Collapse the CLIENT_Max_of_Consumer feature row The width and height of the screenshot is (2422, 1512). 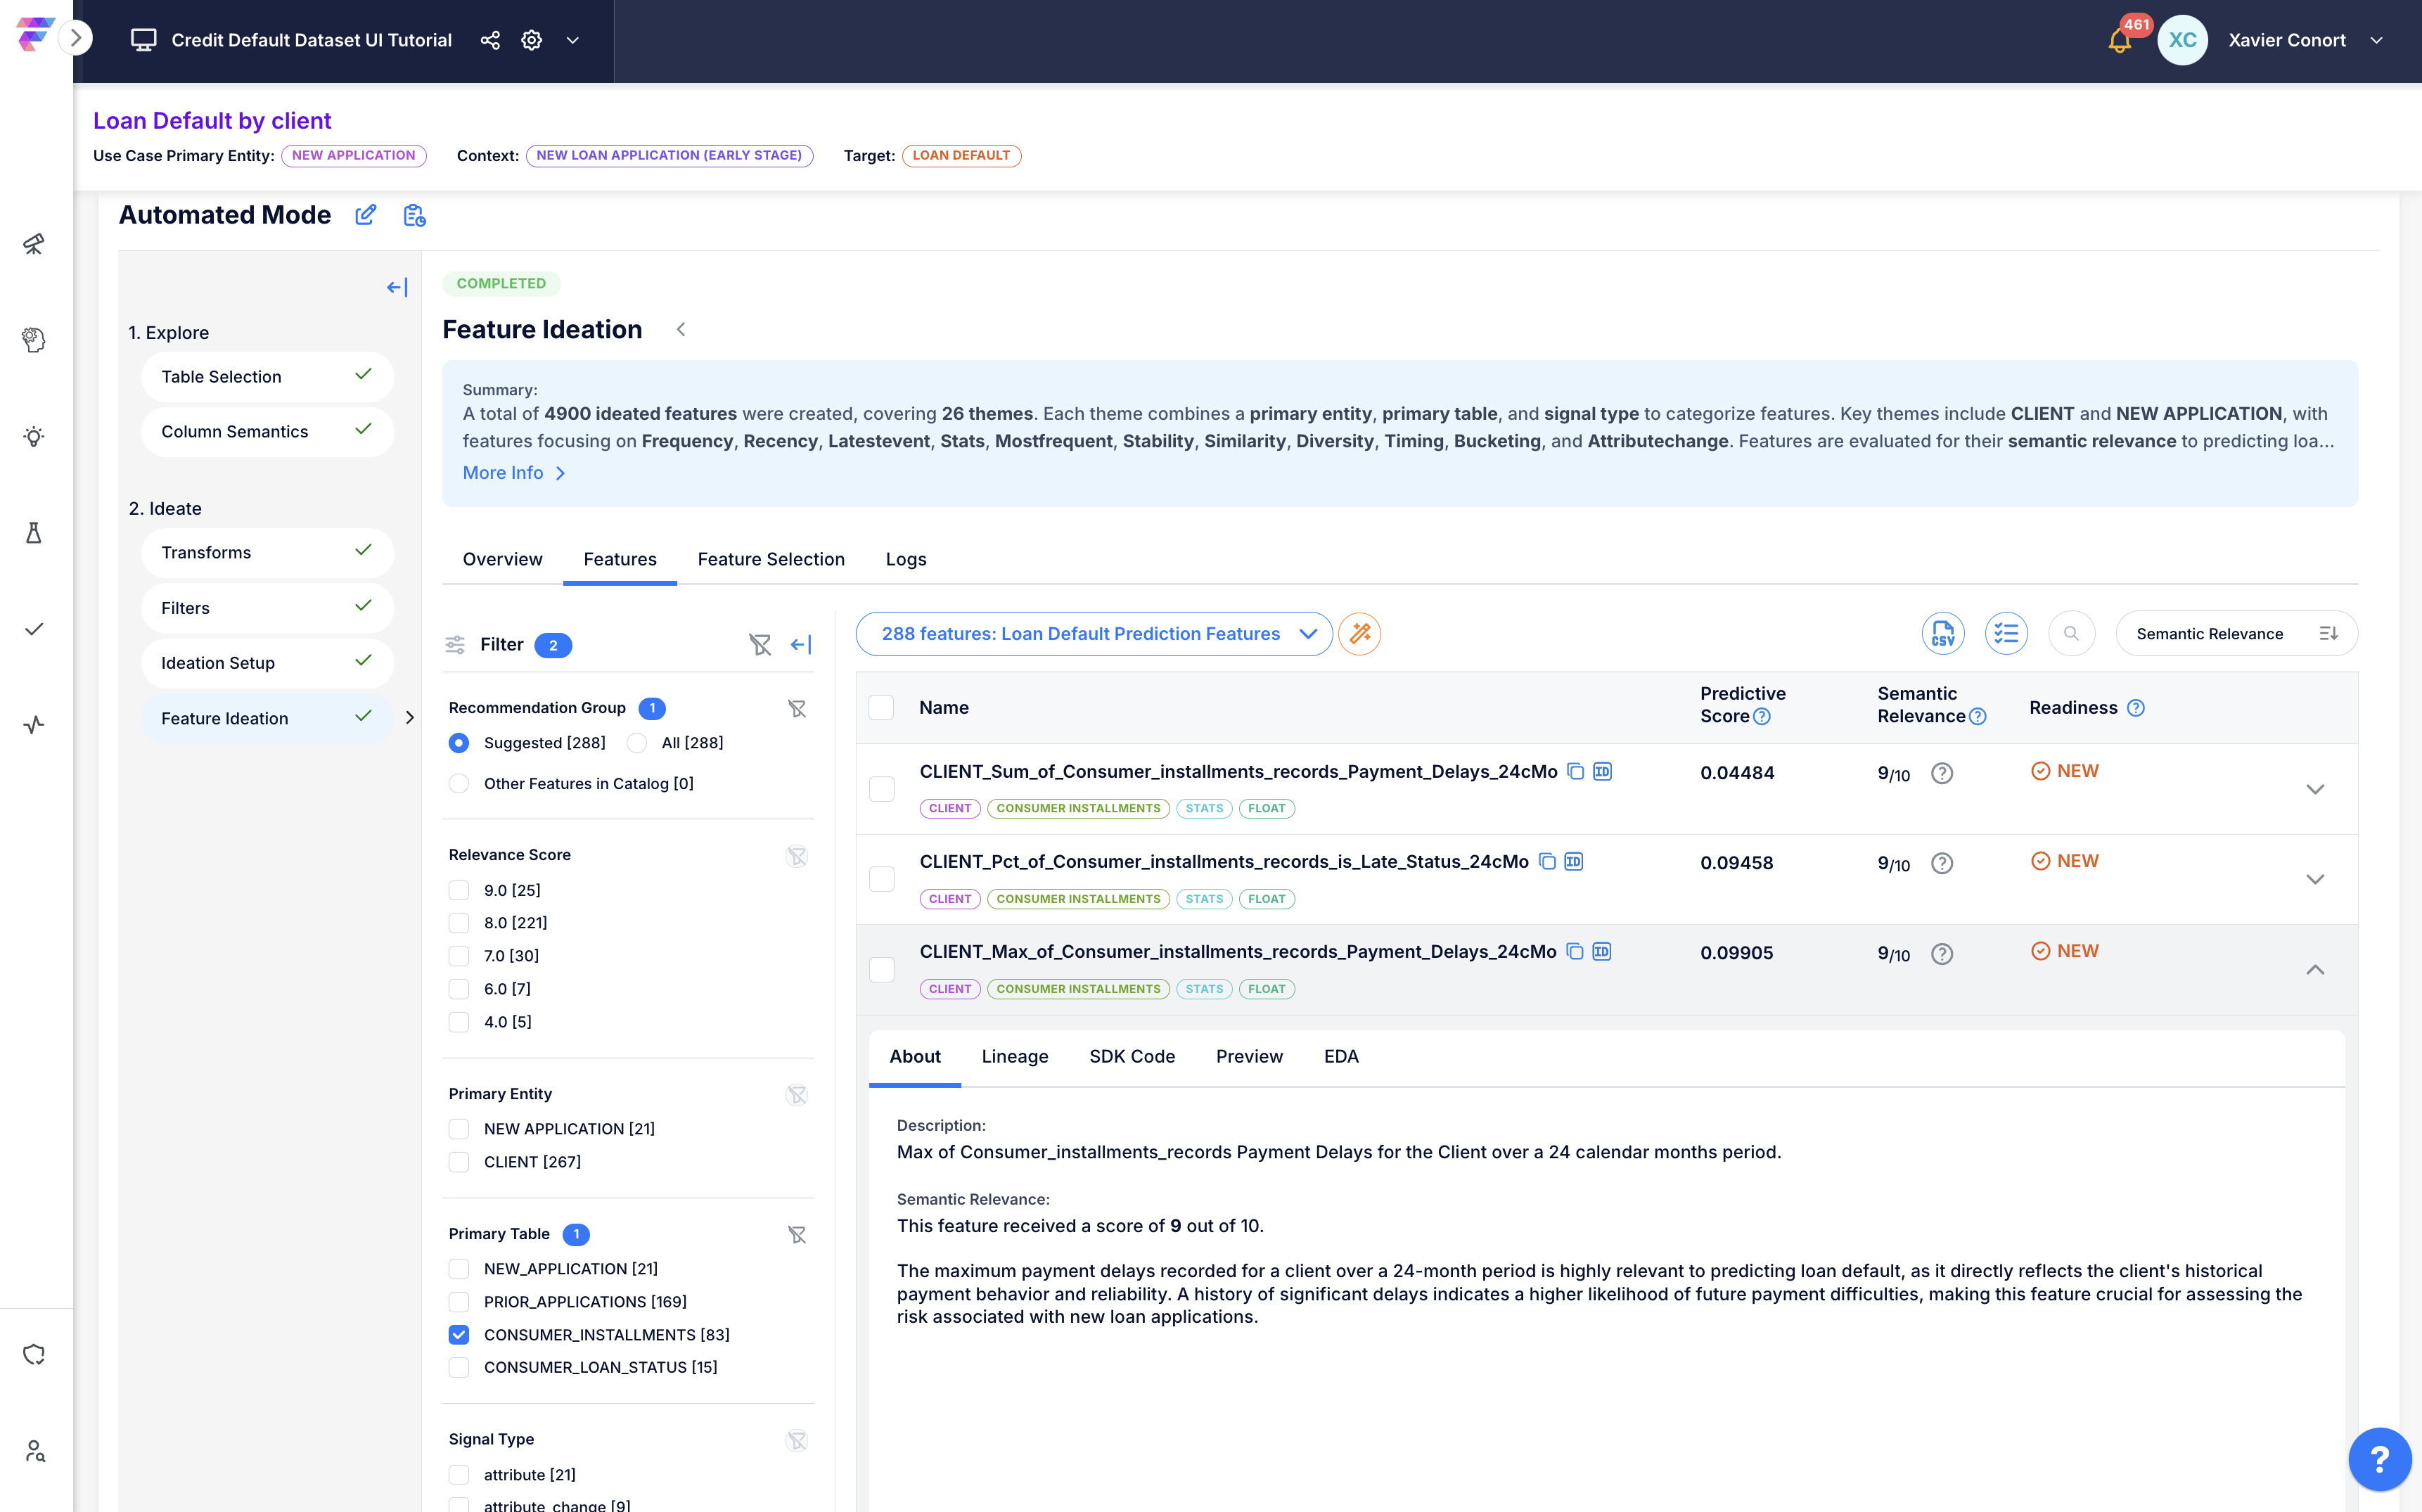coord(2315,970)
